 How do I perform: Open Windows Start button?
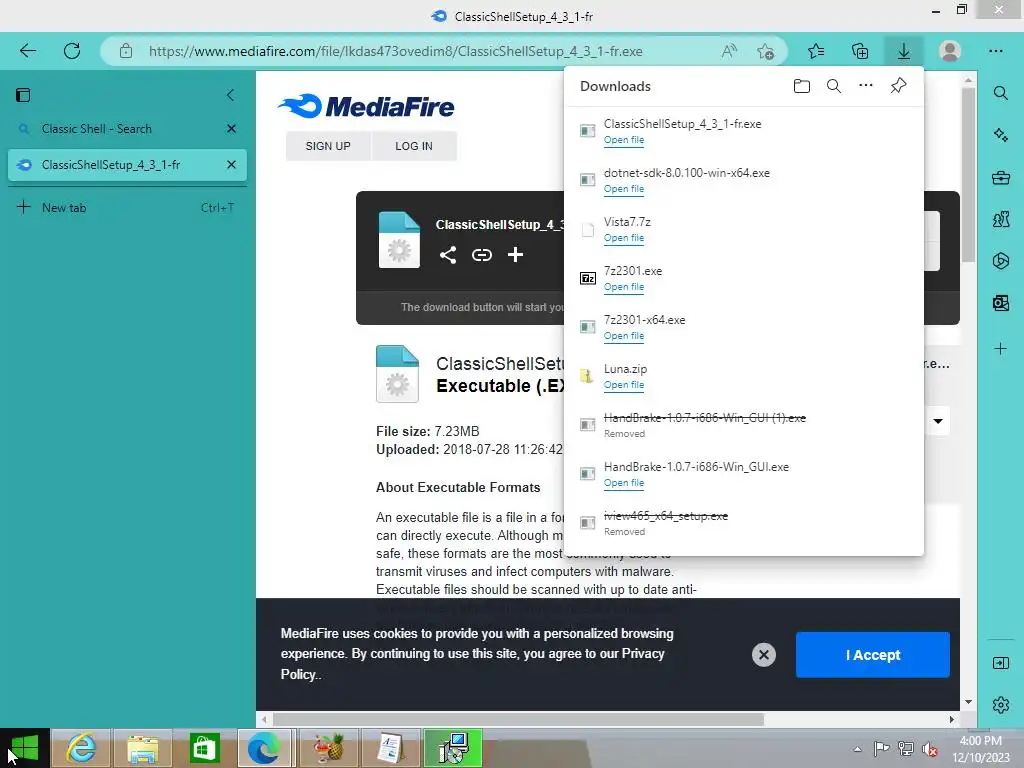[24, 748]
